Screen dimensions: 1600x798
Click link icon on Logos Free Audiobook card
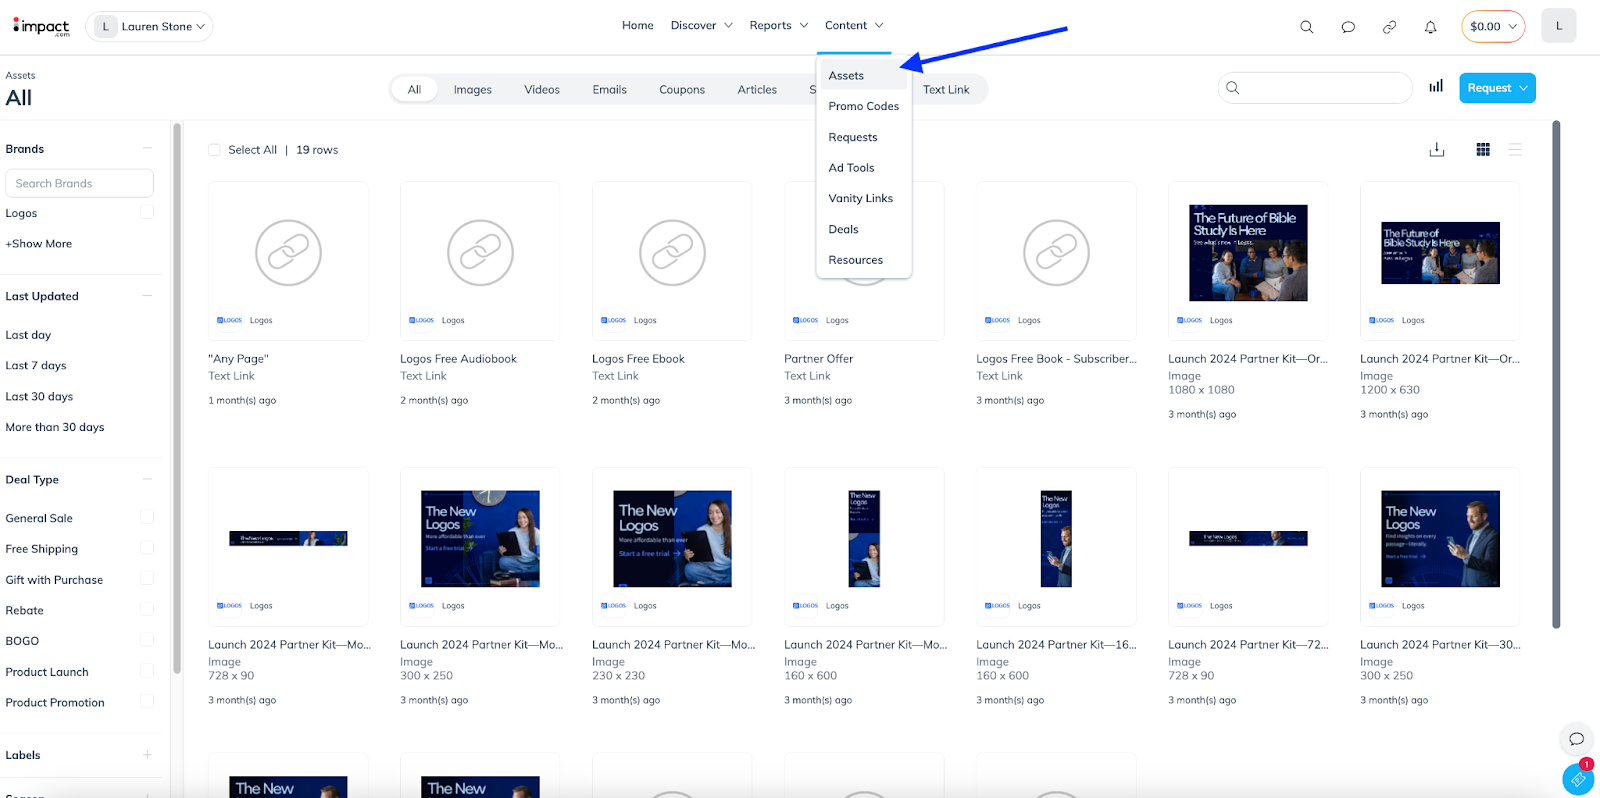click(480, 253)
